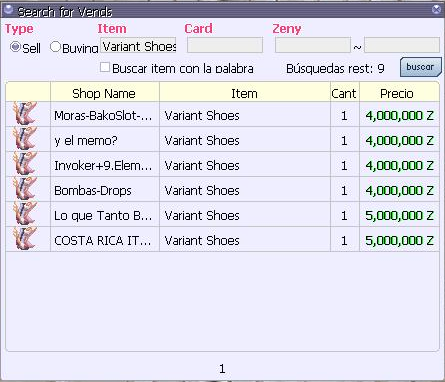Image resolution: width=445 pixels, height=382 pixels.
Task: Click shoe icon for Moras-BakoSlot shop
Action: click(25, 114)
